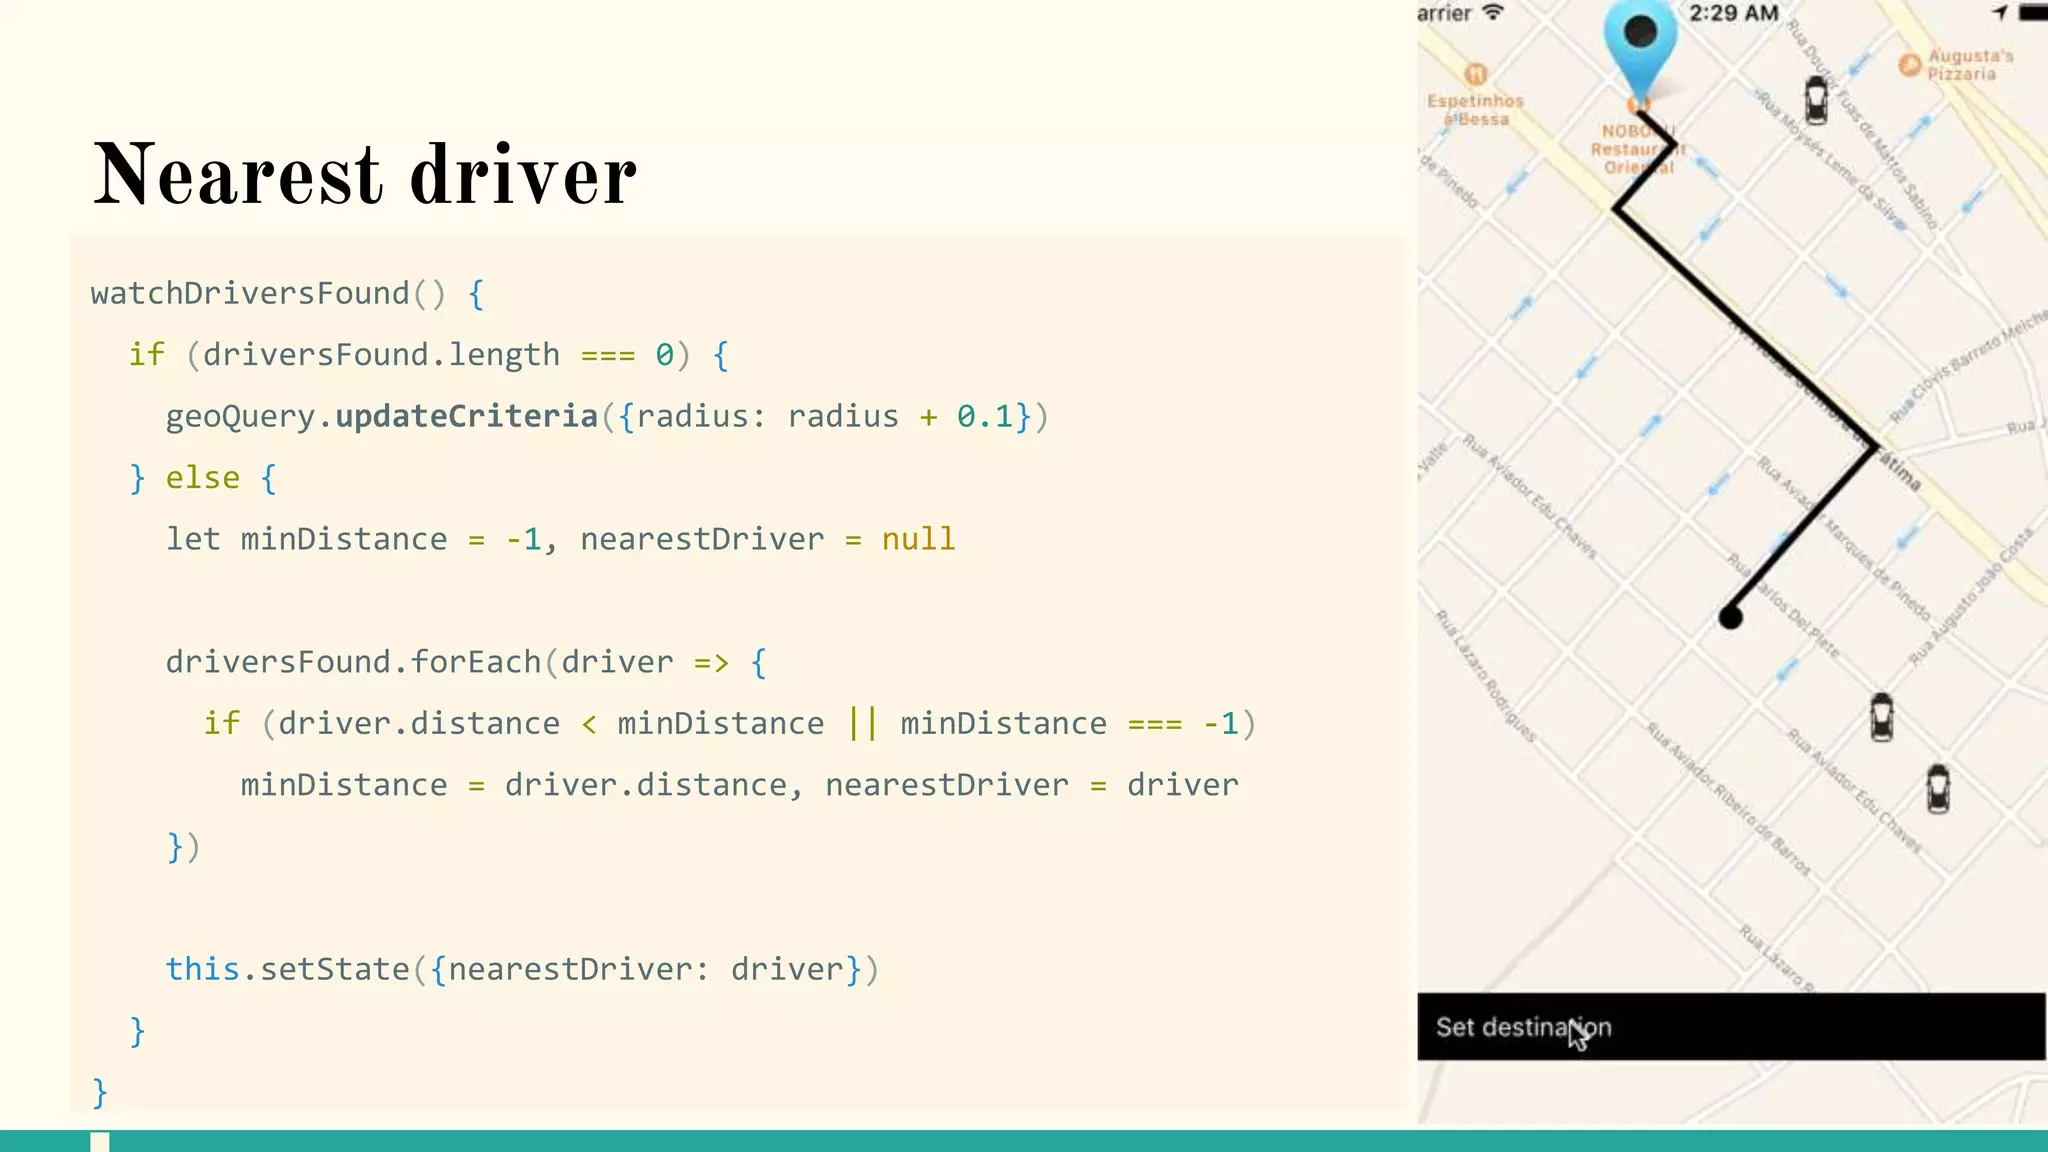Click the driversFound.length === 0 condition
Image resolution: width=2048 pixels, height=1152 pixels.
[438, 355]
